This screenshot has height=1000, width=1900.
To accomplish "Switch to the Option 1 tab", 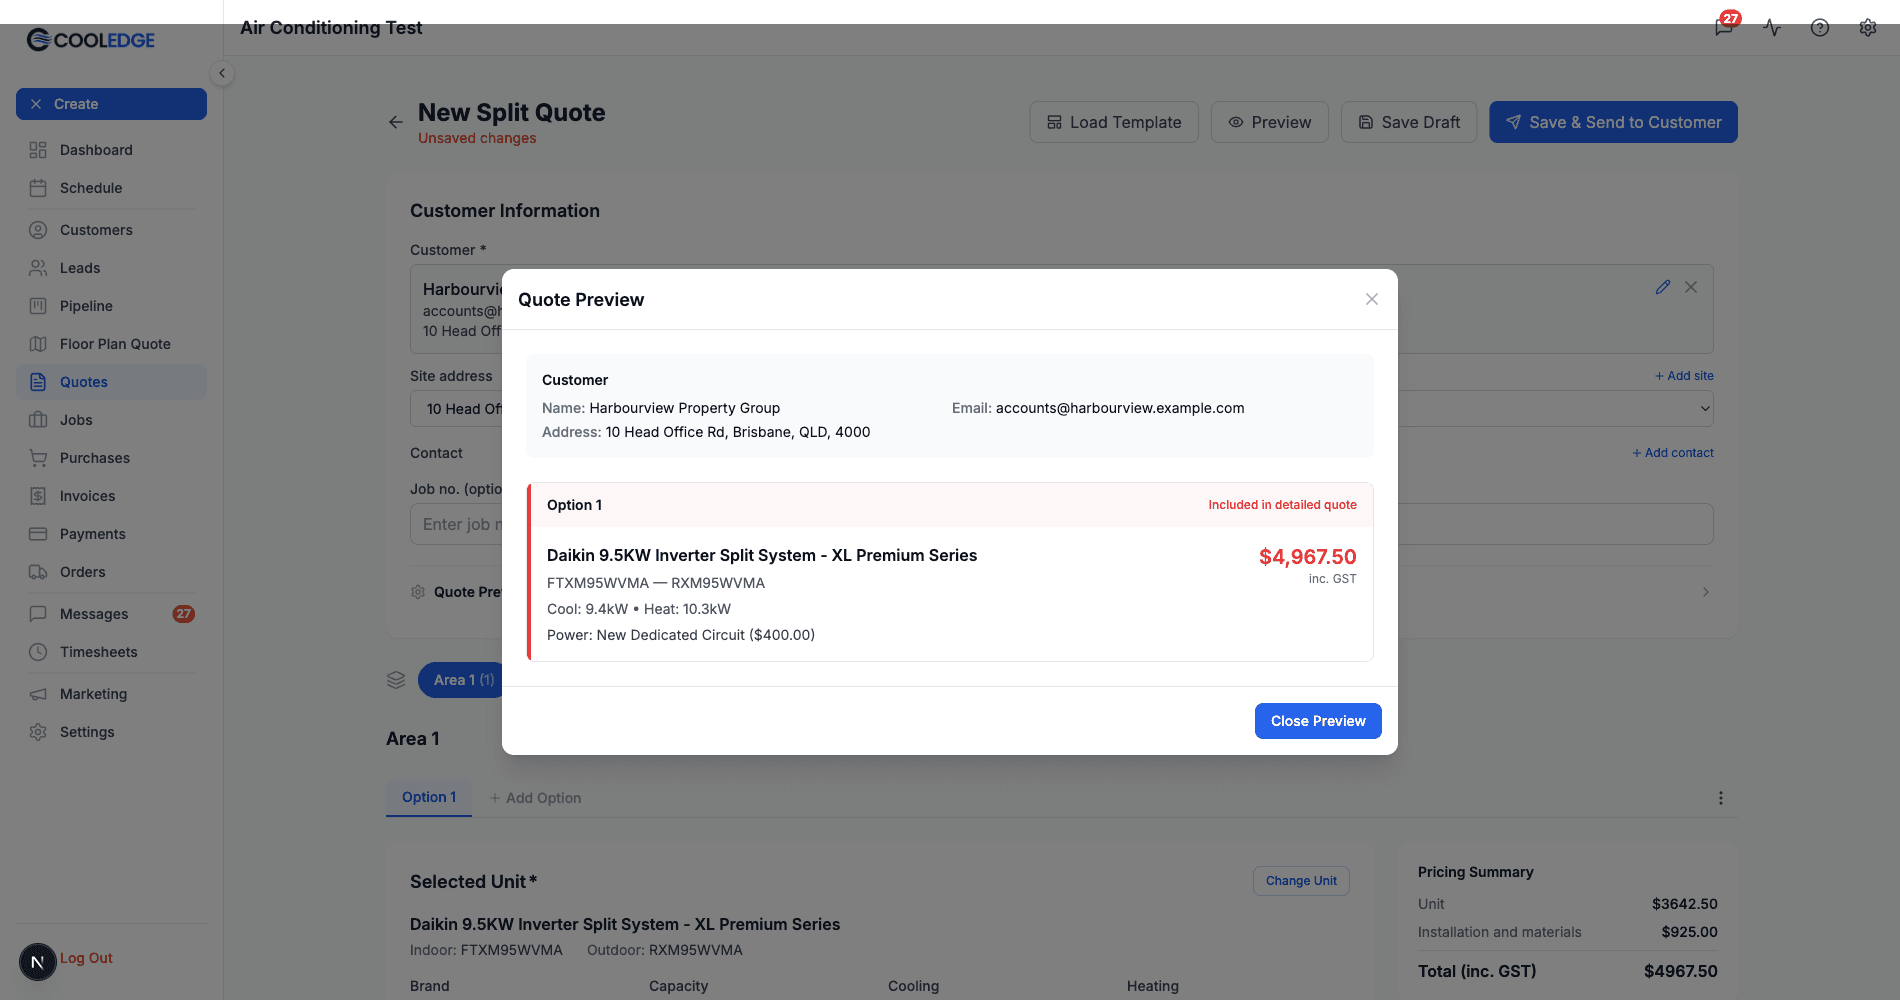I will [x=429, y=797].
